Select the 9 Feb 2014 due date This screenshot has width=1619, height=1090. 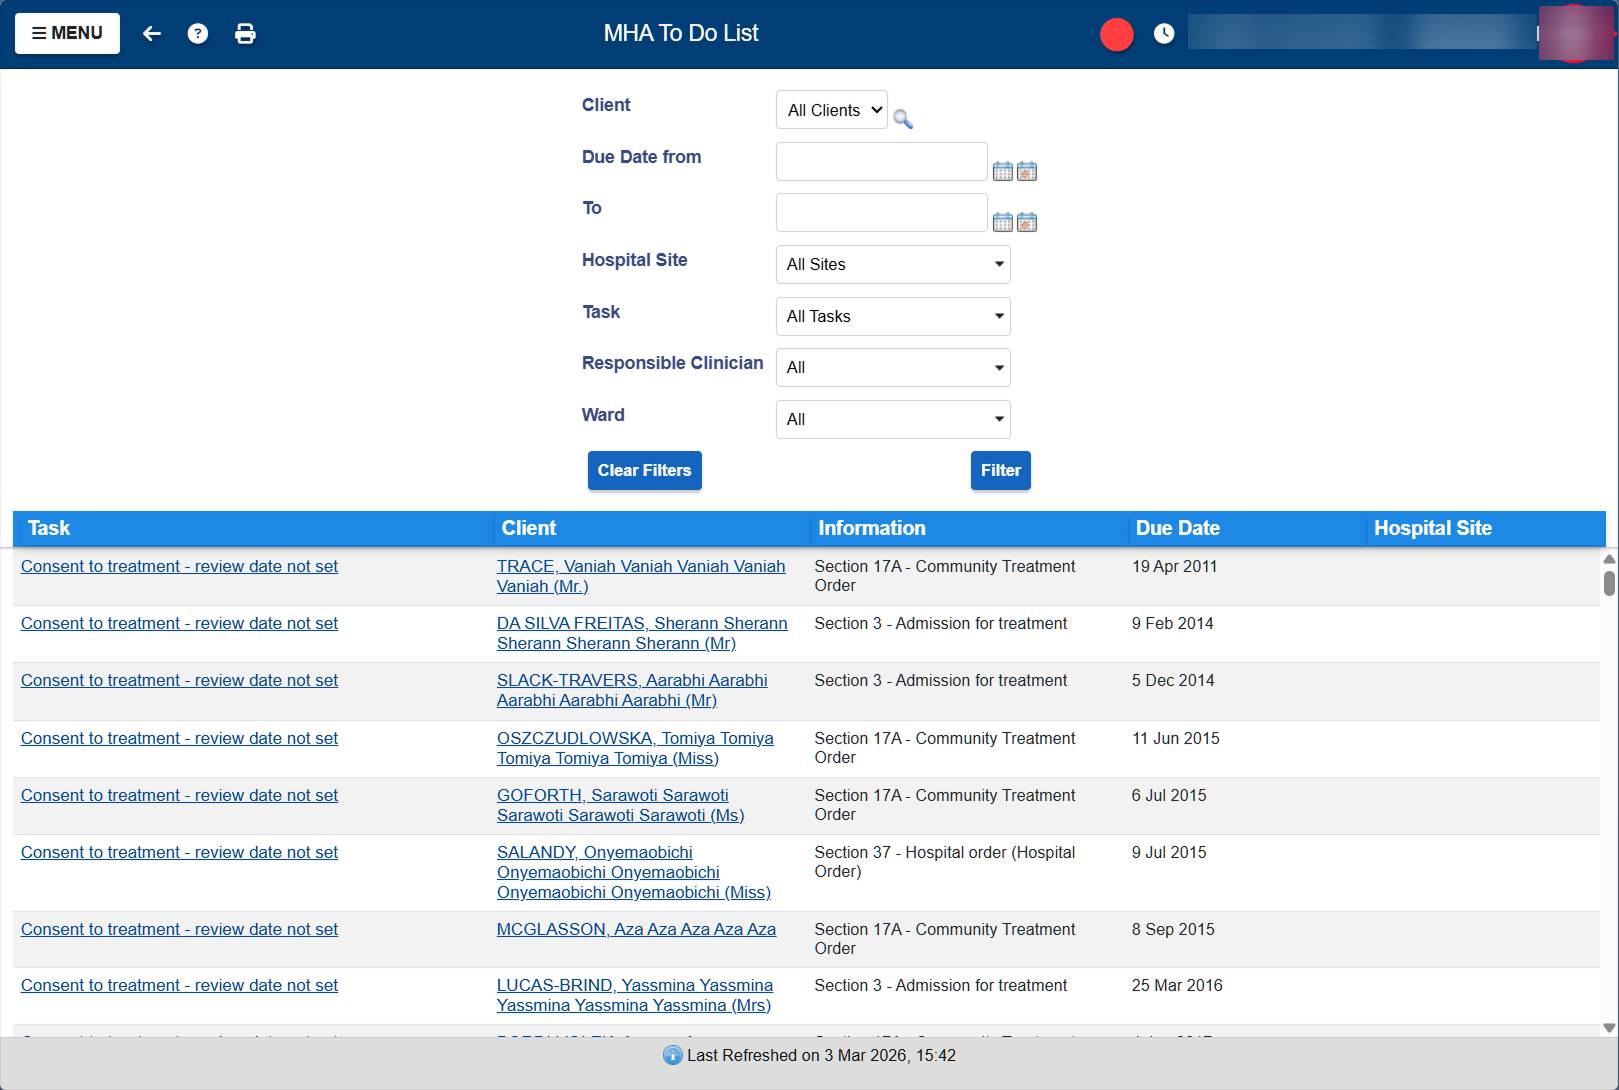[1172, 623]
